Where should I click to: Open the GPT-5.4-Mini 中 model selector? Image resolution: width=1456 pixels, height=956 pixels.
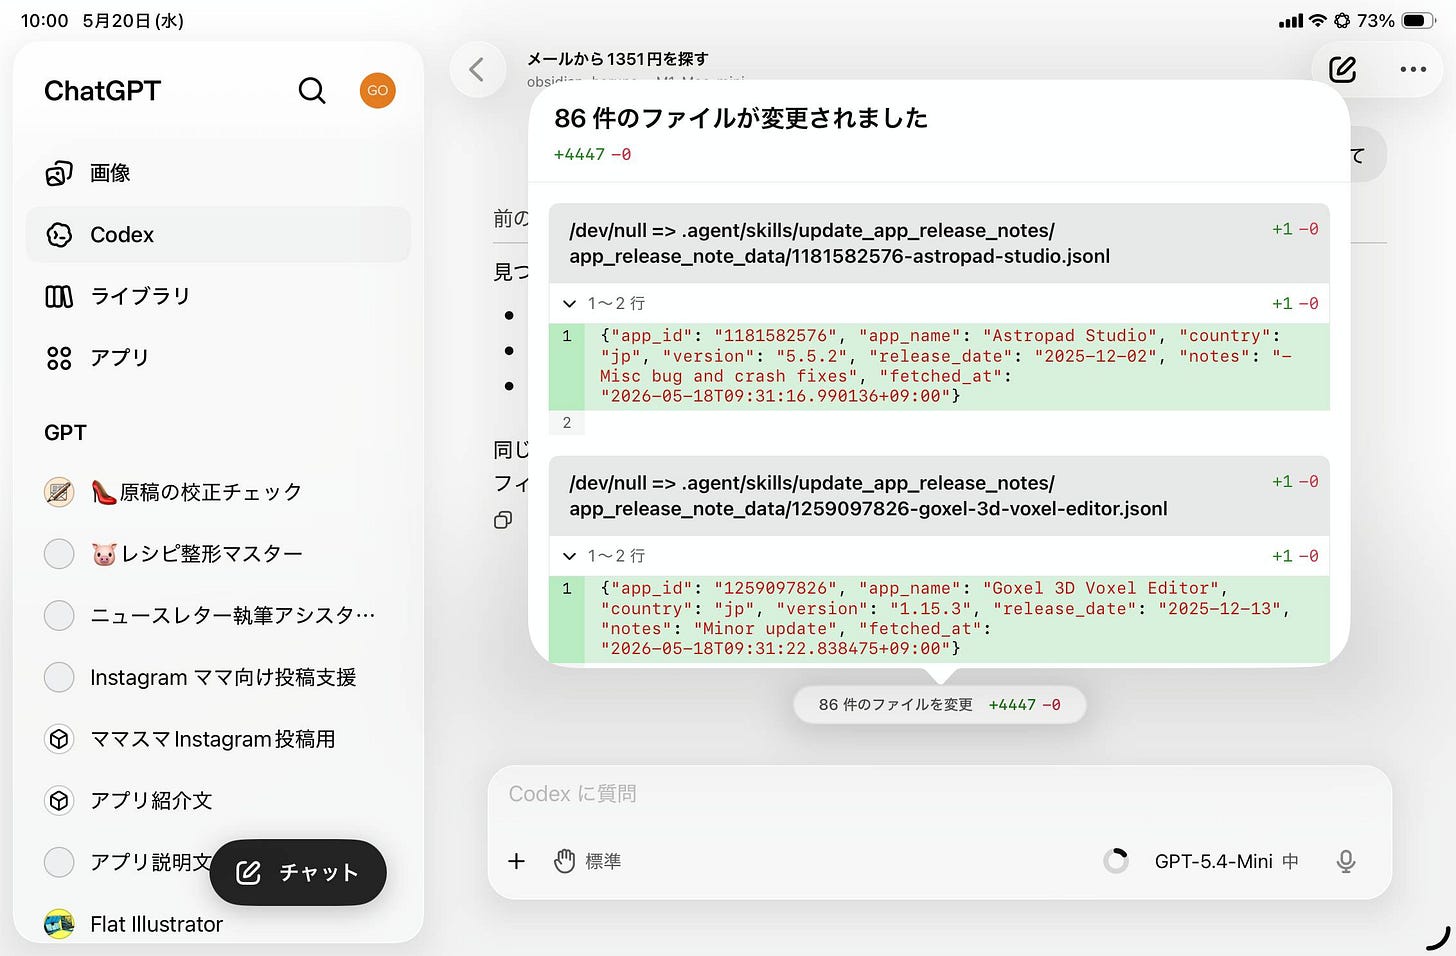1226,861
